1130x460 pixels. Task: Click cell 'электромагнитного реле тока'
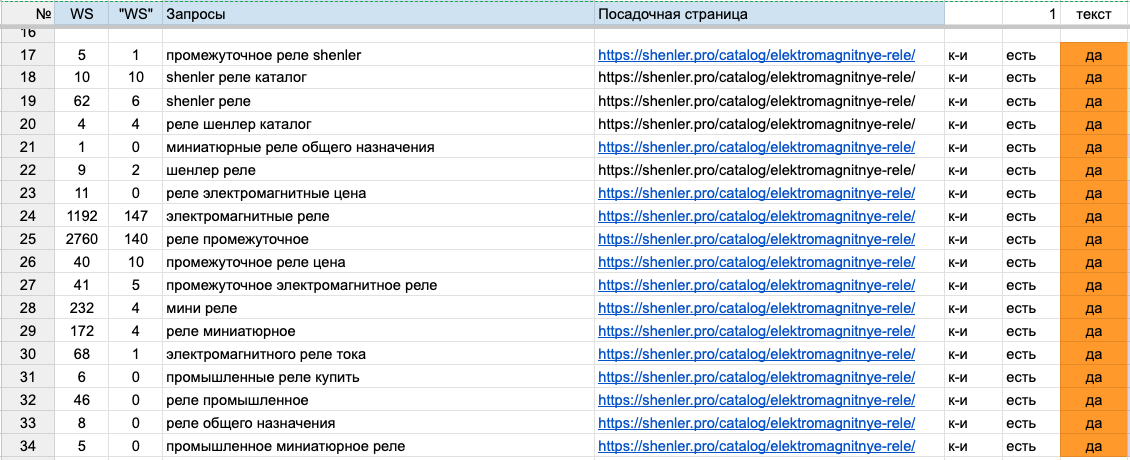pyautogui.click(x=378, y=355)
